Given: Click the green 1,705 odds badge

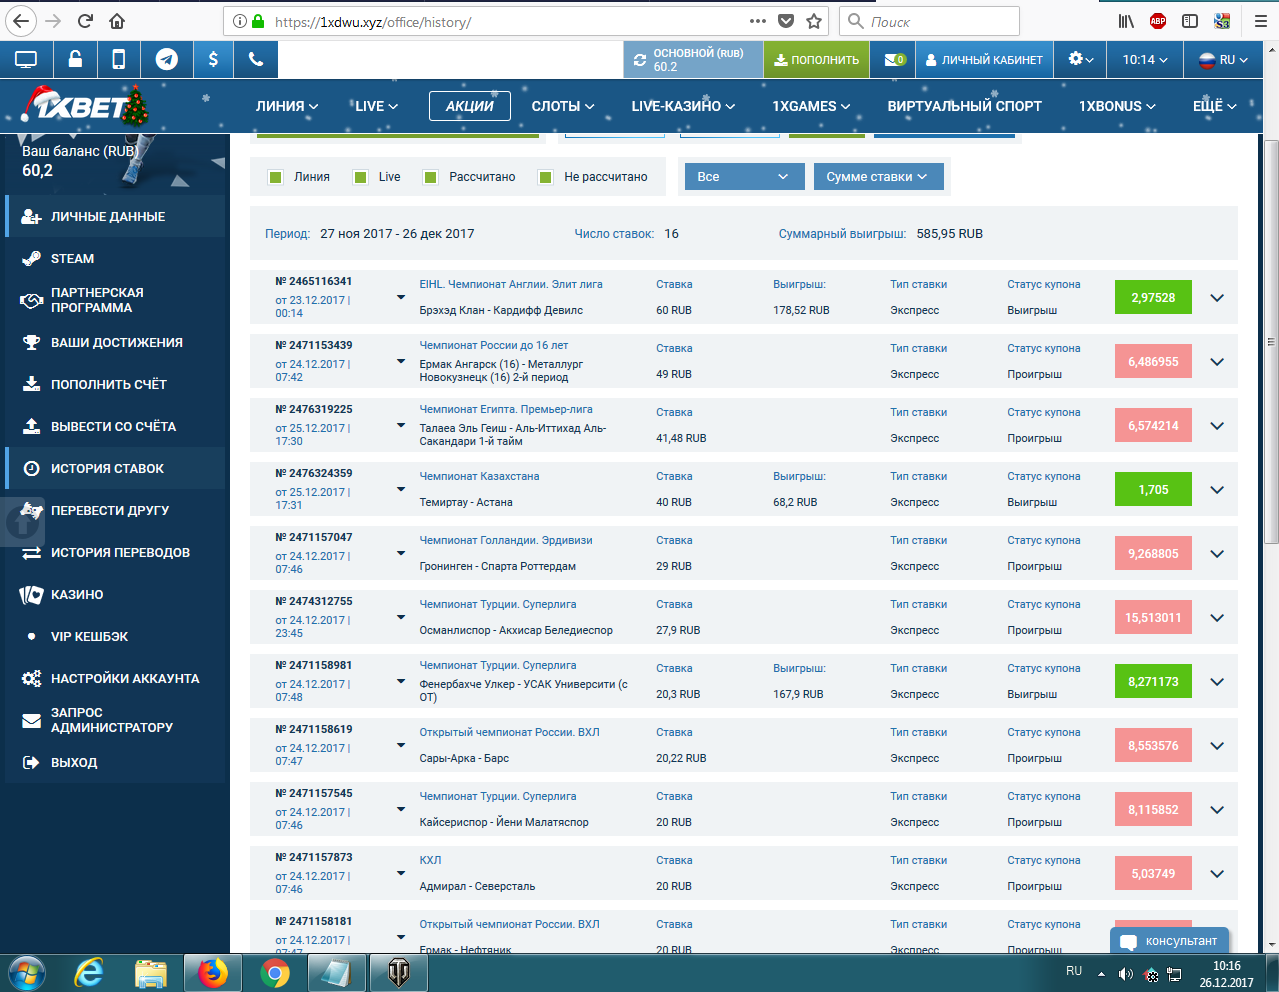Looking at the screenshot, I should point(1153,490).
